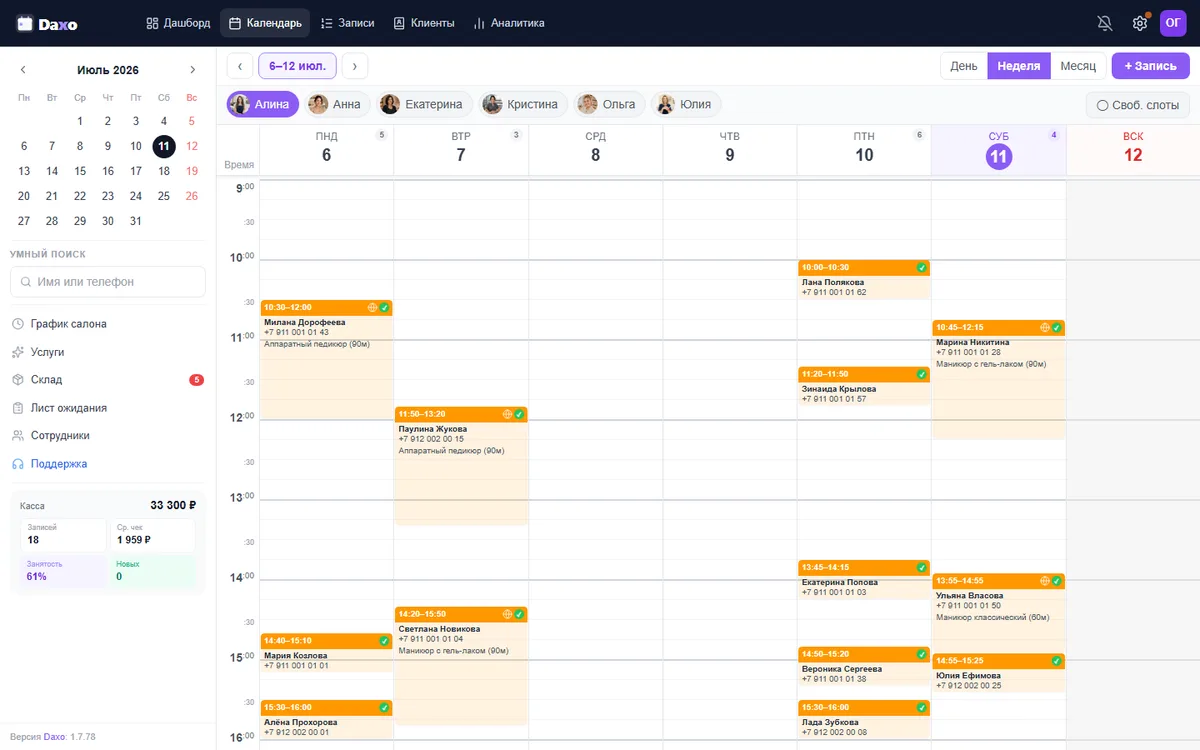Screen dimensions: 1200x750
Task: Click the Daxo logo icon
Action: tap(25, 23)
